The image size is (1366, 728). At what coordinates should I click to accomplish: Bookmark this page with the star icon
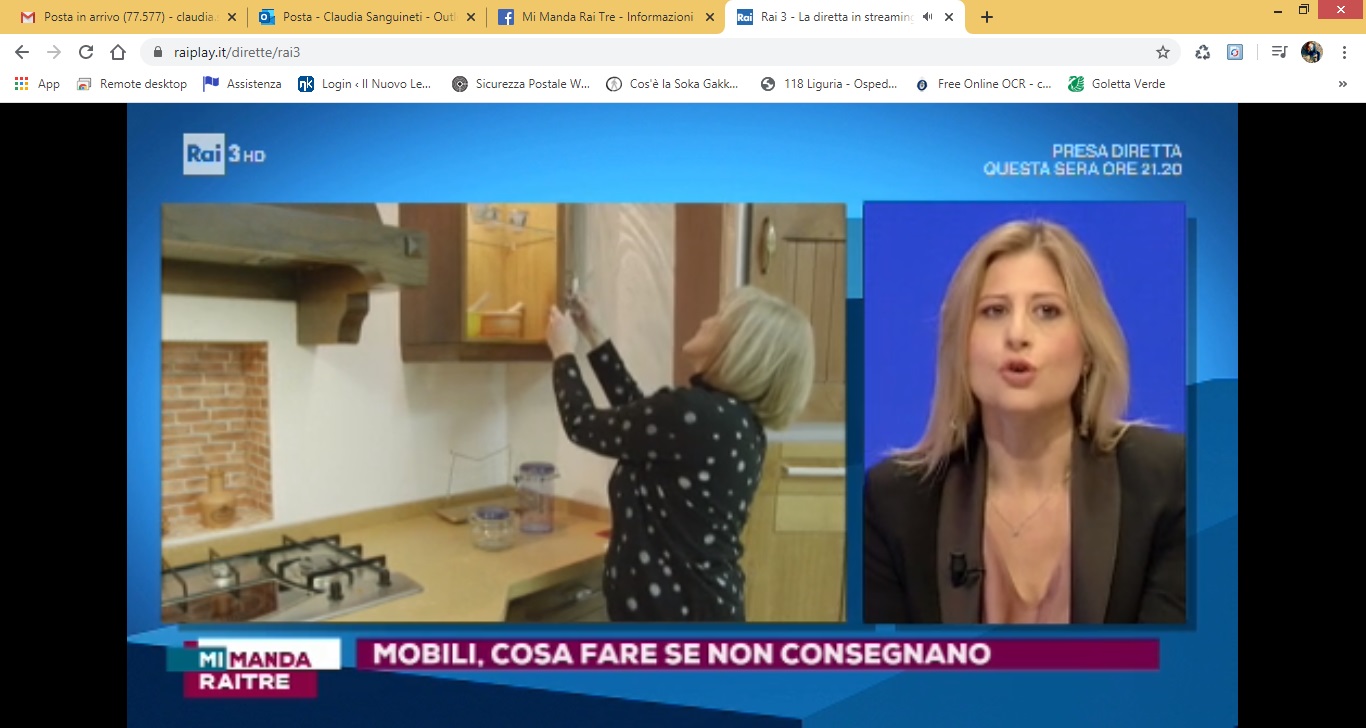click(1163, 52)
